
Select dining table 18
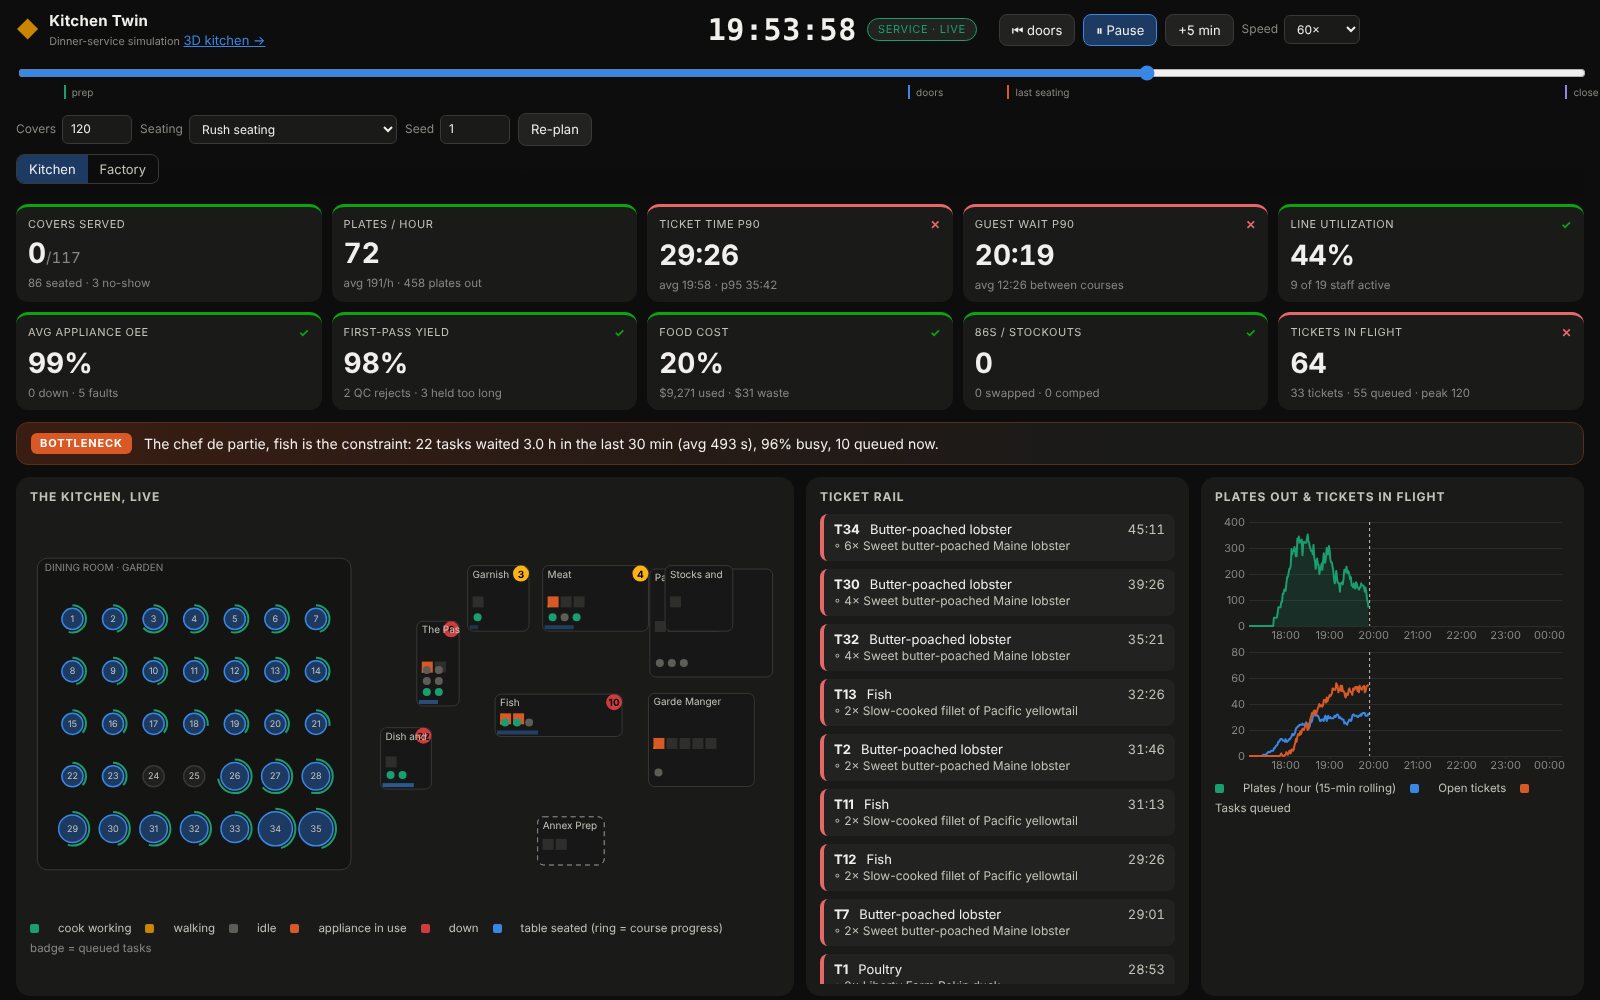(x=194, y=723)
